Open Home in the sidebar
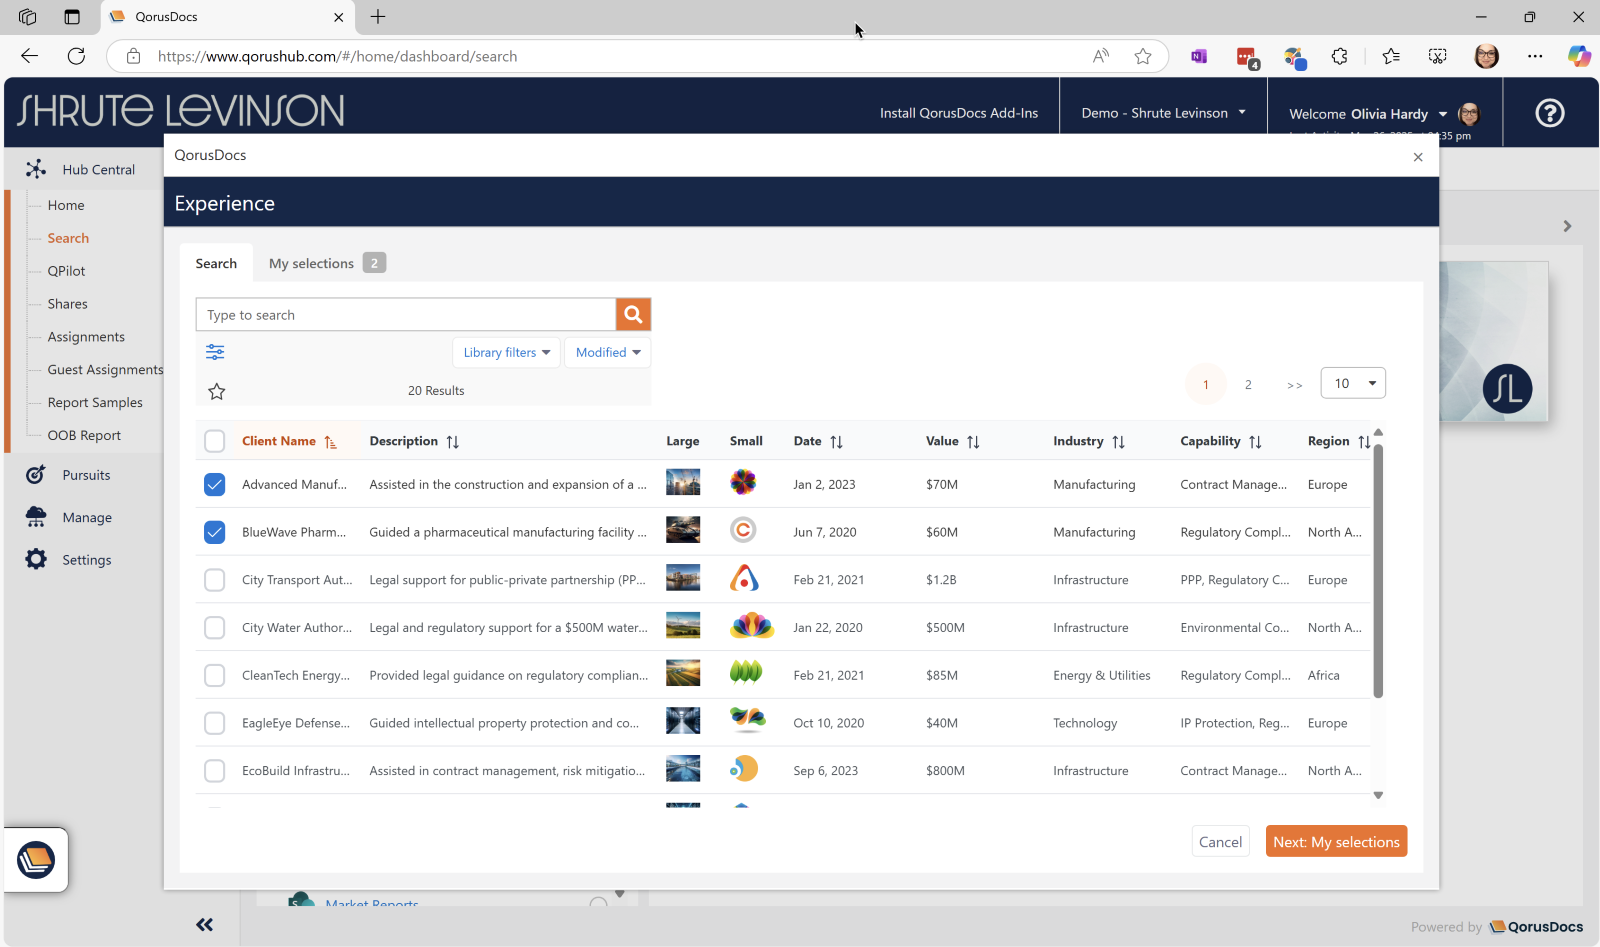This screenshot has width=1600, height=947. point(66,205)
